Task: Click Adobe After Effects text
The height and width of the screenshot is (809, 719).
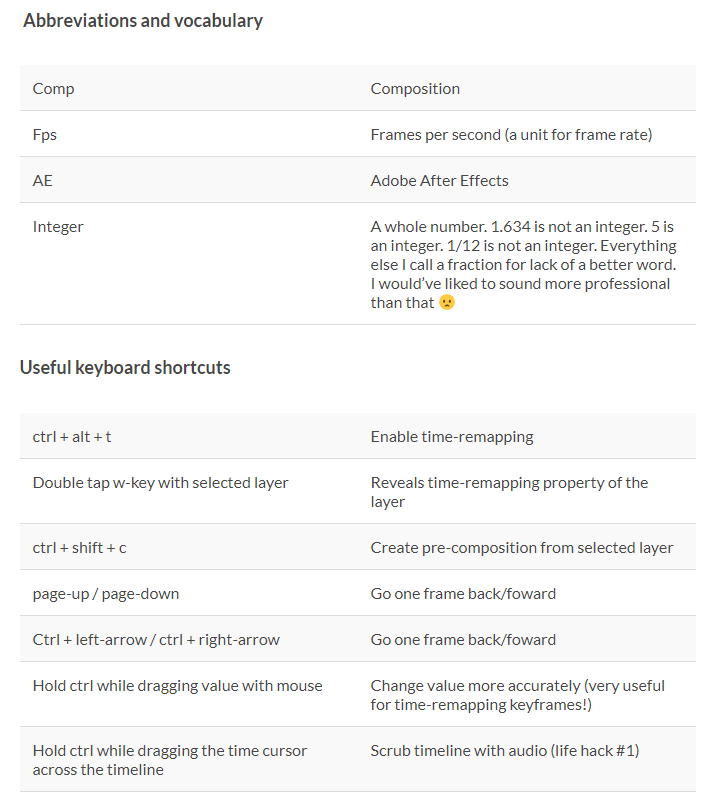Action: 439,181
